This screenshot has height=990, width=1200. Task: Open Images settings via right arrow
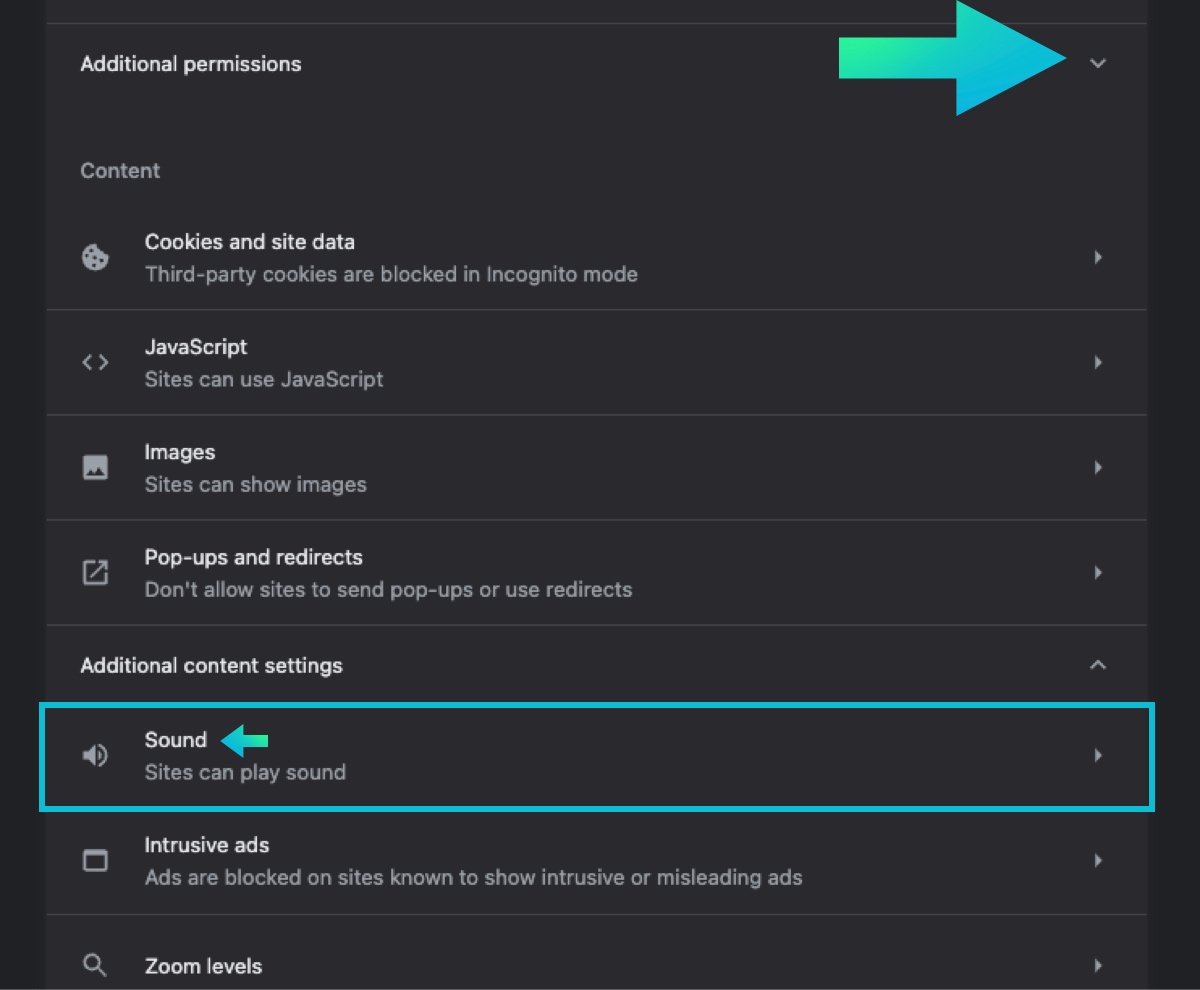coord(1098,467)
